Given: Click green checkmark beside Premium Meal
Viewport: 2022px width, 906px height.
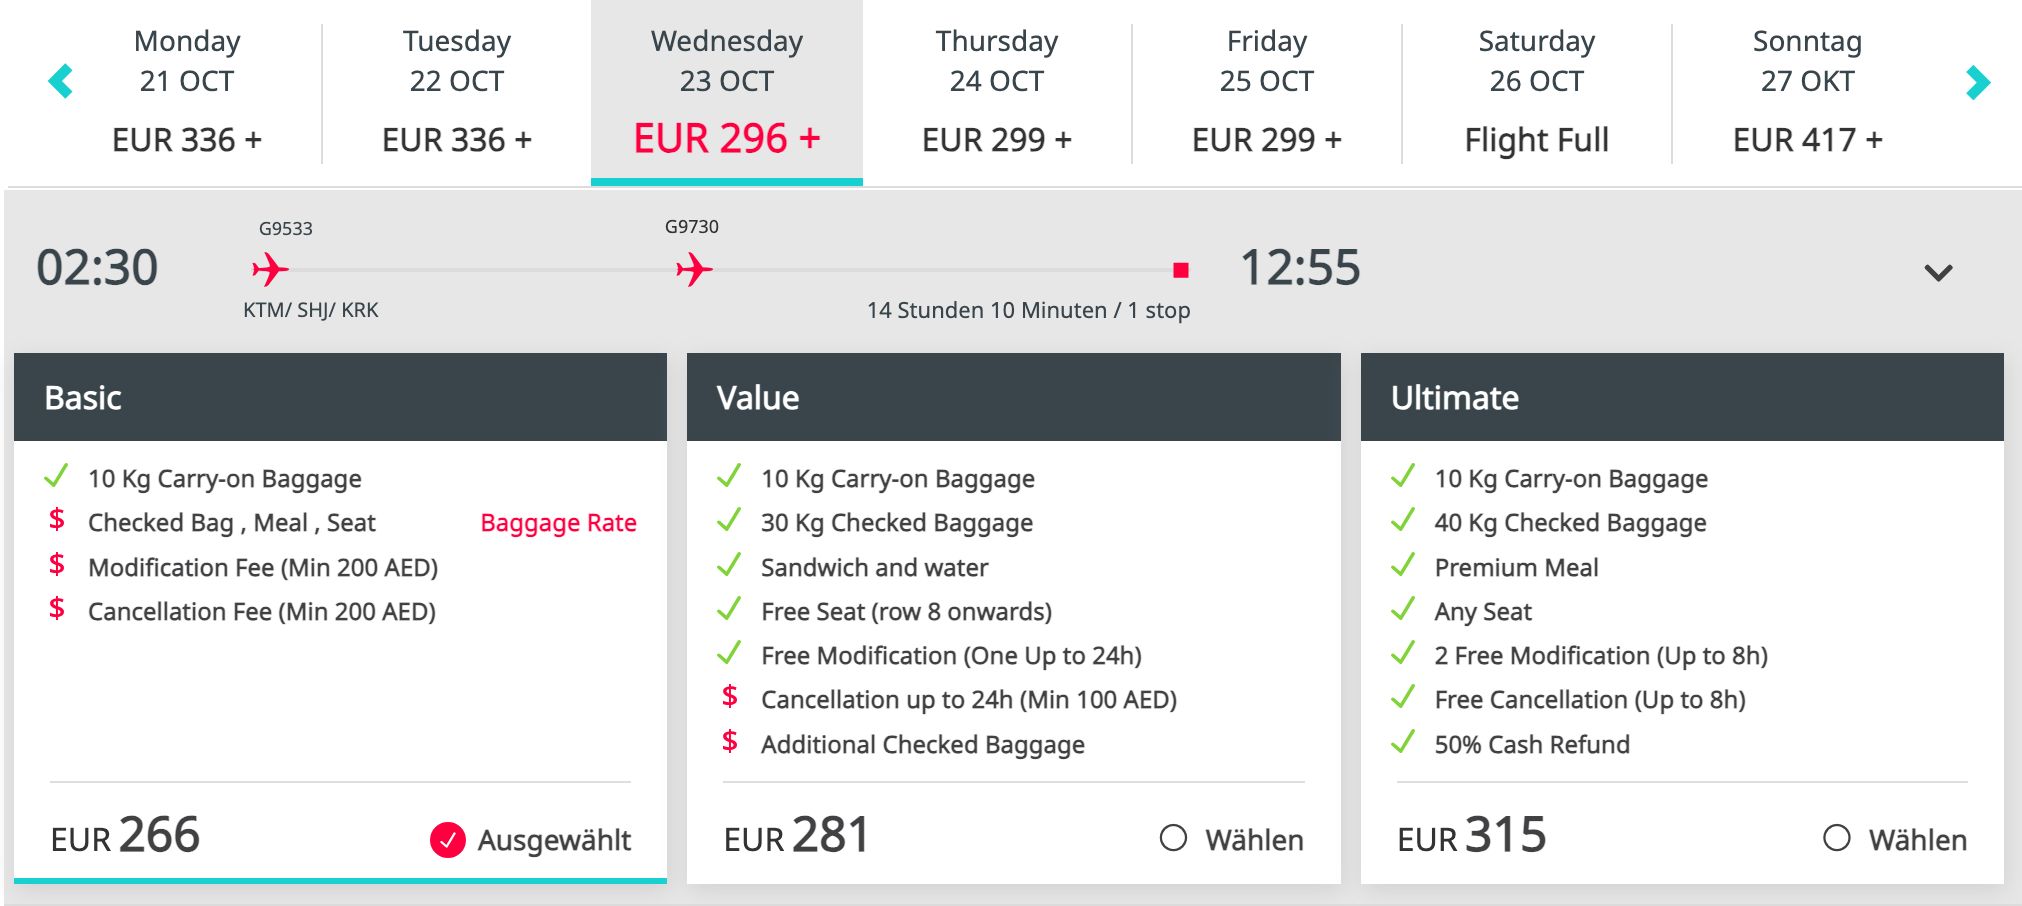Looking at the screenshot, I should tap(1403, 566).
